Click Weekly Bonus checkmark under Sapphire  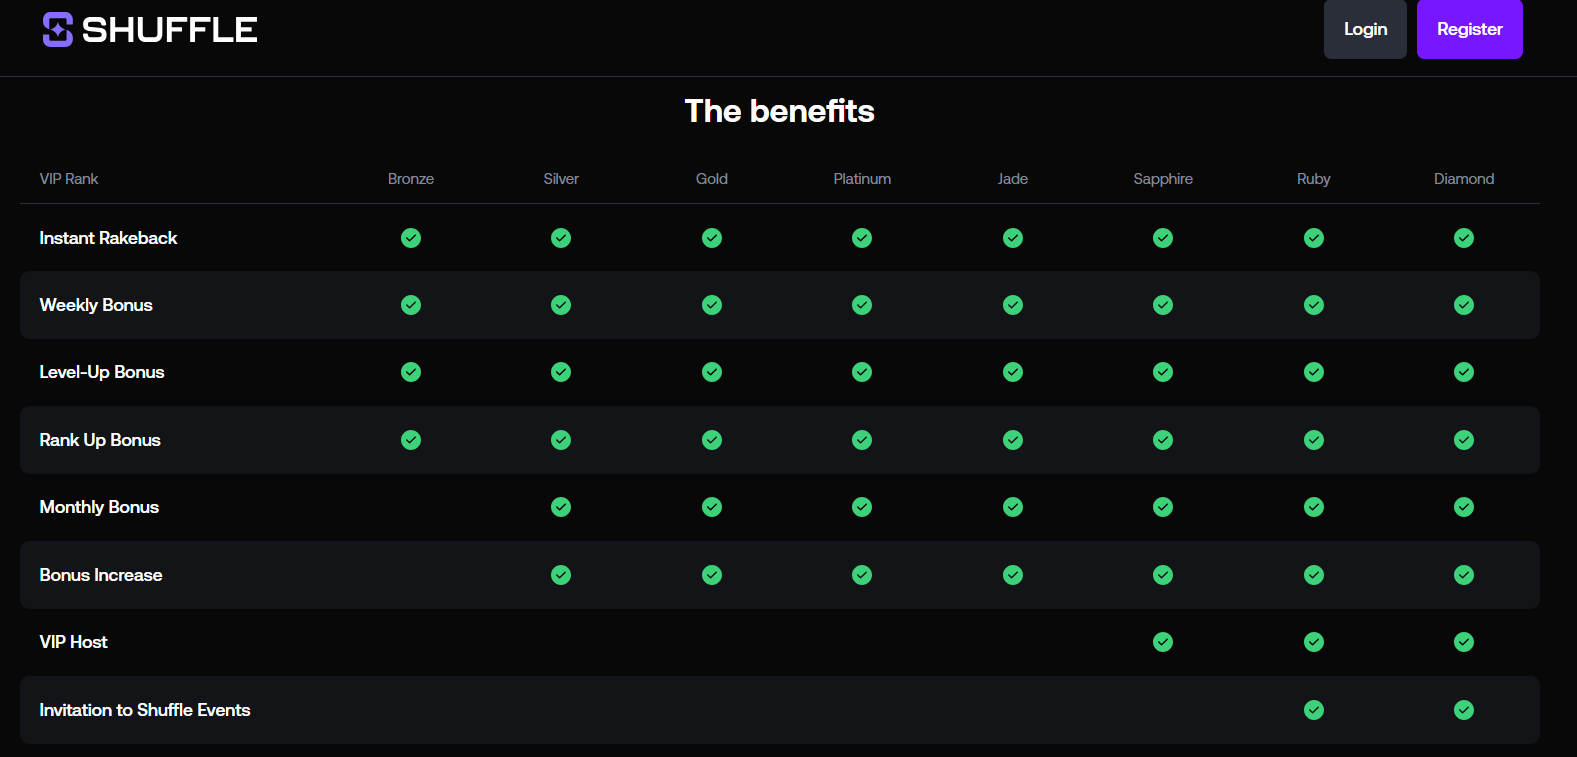pyautogui.click(x=1163, y=305)
